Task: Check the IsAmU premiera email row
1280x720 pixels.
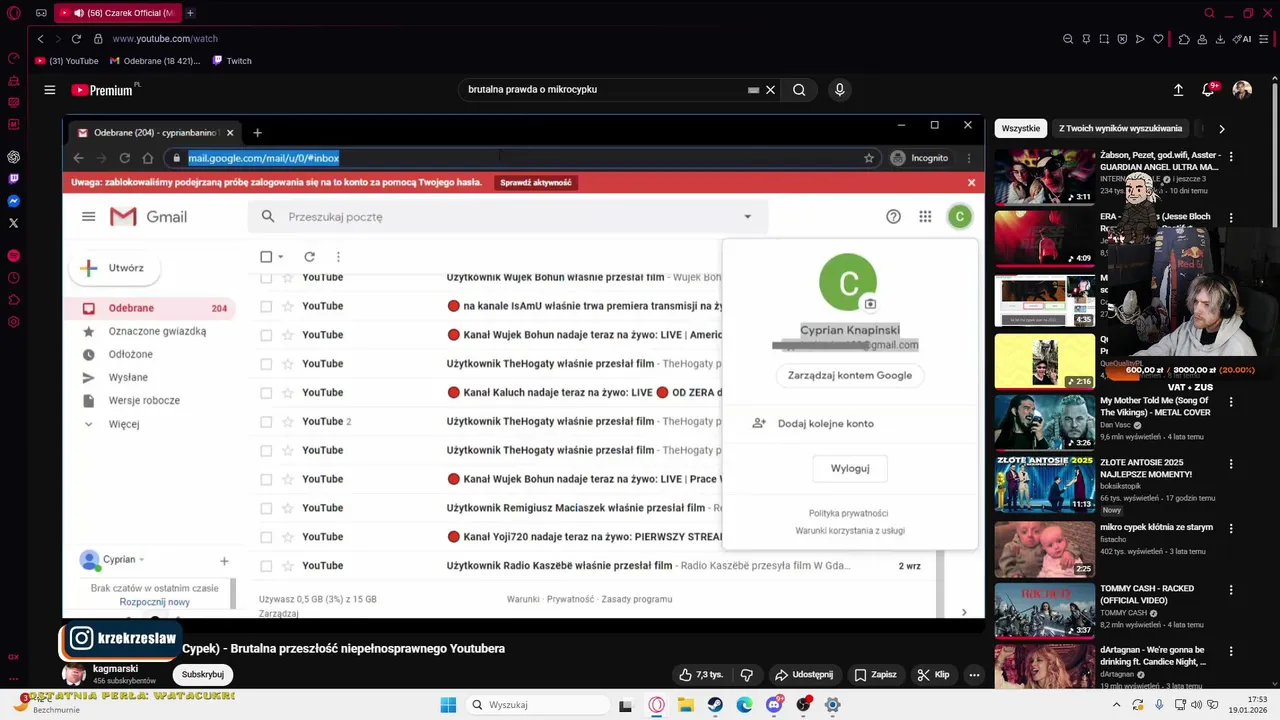Action: tap(266, 306)
